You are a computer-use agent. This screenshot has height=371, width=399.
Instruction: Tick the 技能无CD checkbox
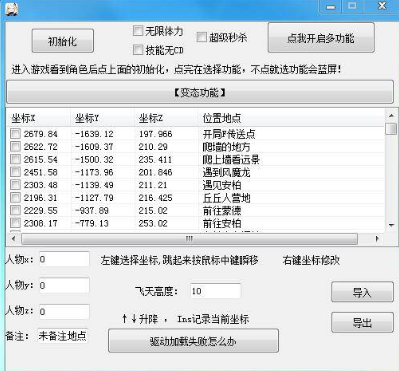coord(138,50)
